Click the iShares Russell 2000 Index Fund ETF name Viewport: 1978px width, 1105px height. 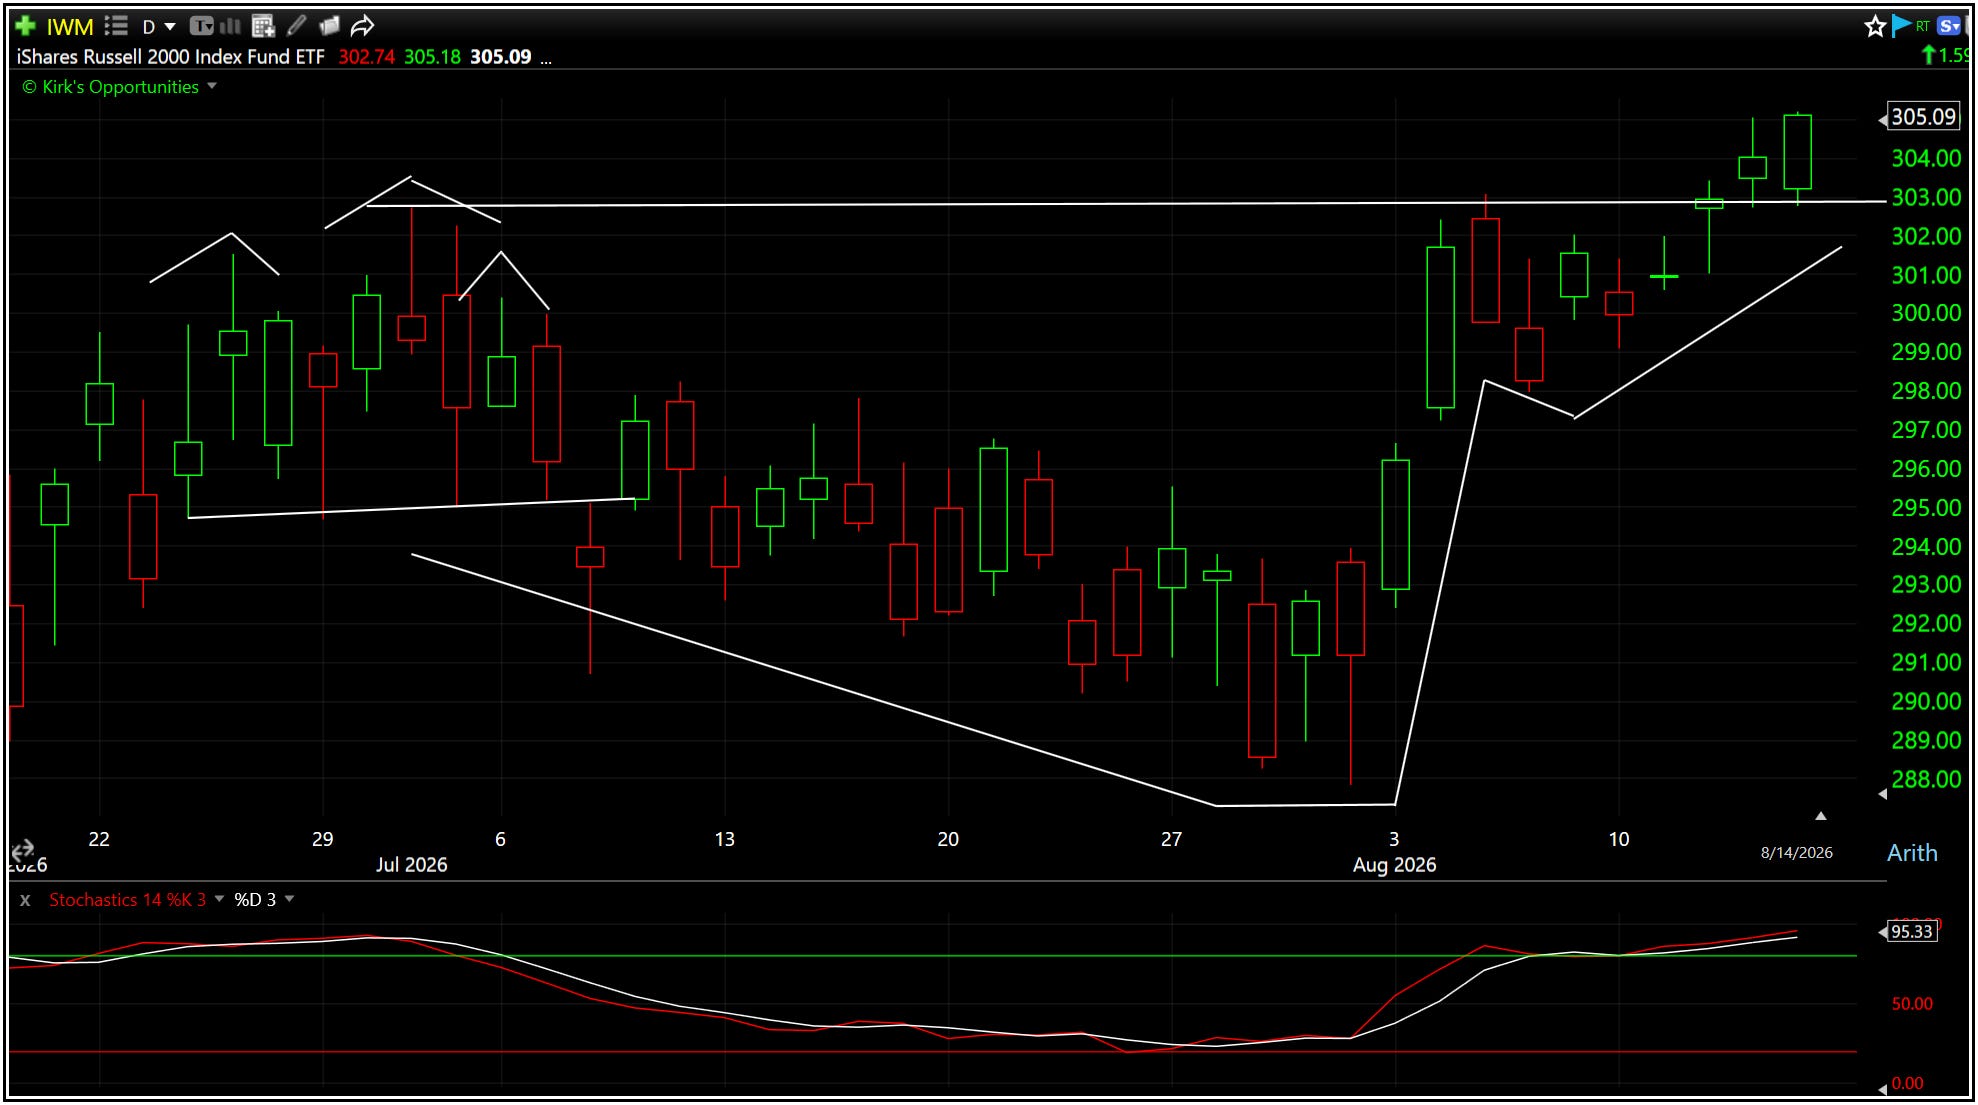(x=171, y=57)
